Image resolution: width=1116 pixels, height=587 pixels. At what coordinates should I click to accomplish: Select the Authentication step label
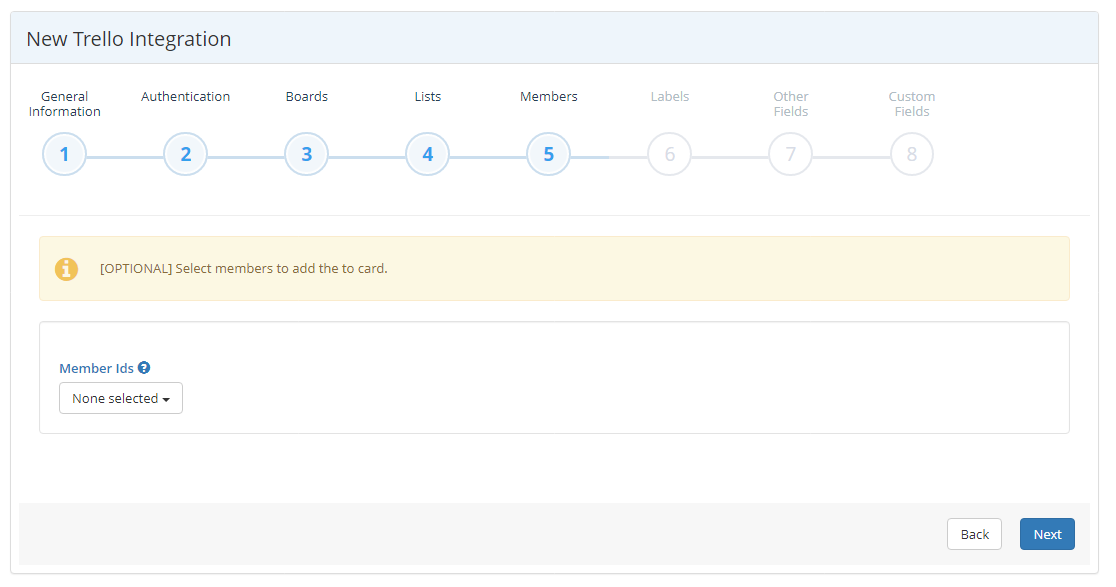point(185,96)
